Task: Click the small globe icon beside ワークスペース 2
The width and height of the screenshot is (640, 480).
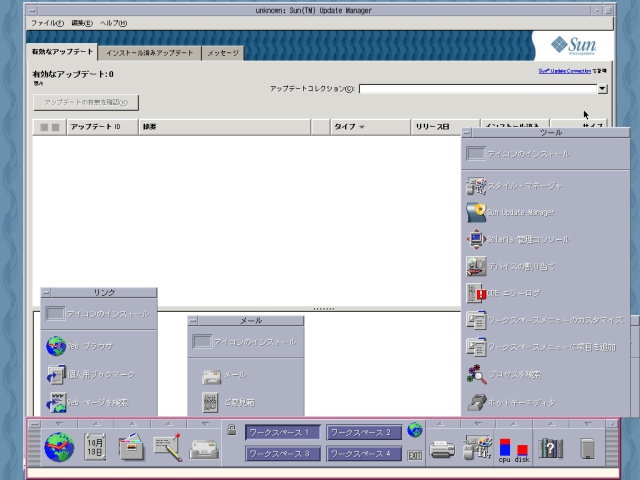Action: click(415, 430)
